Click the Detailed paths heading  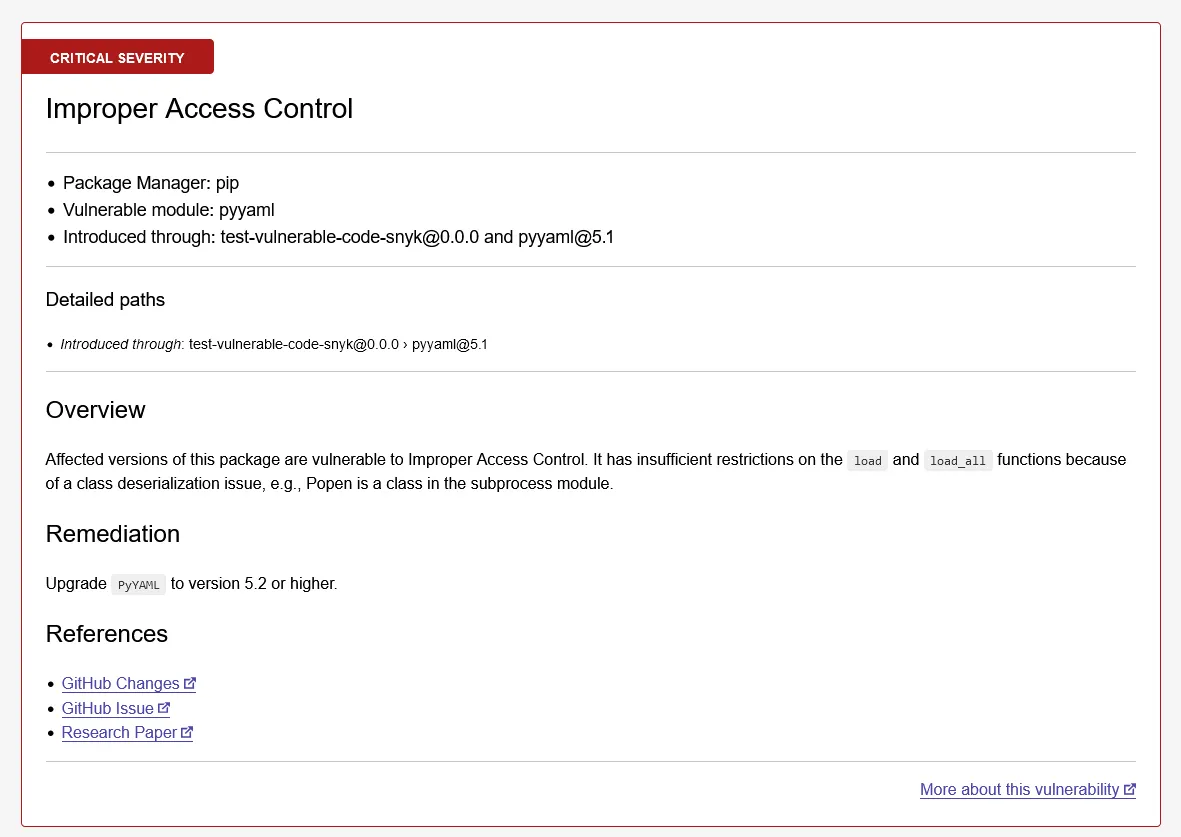coord(105,299)
